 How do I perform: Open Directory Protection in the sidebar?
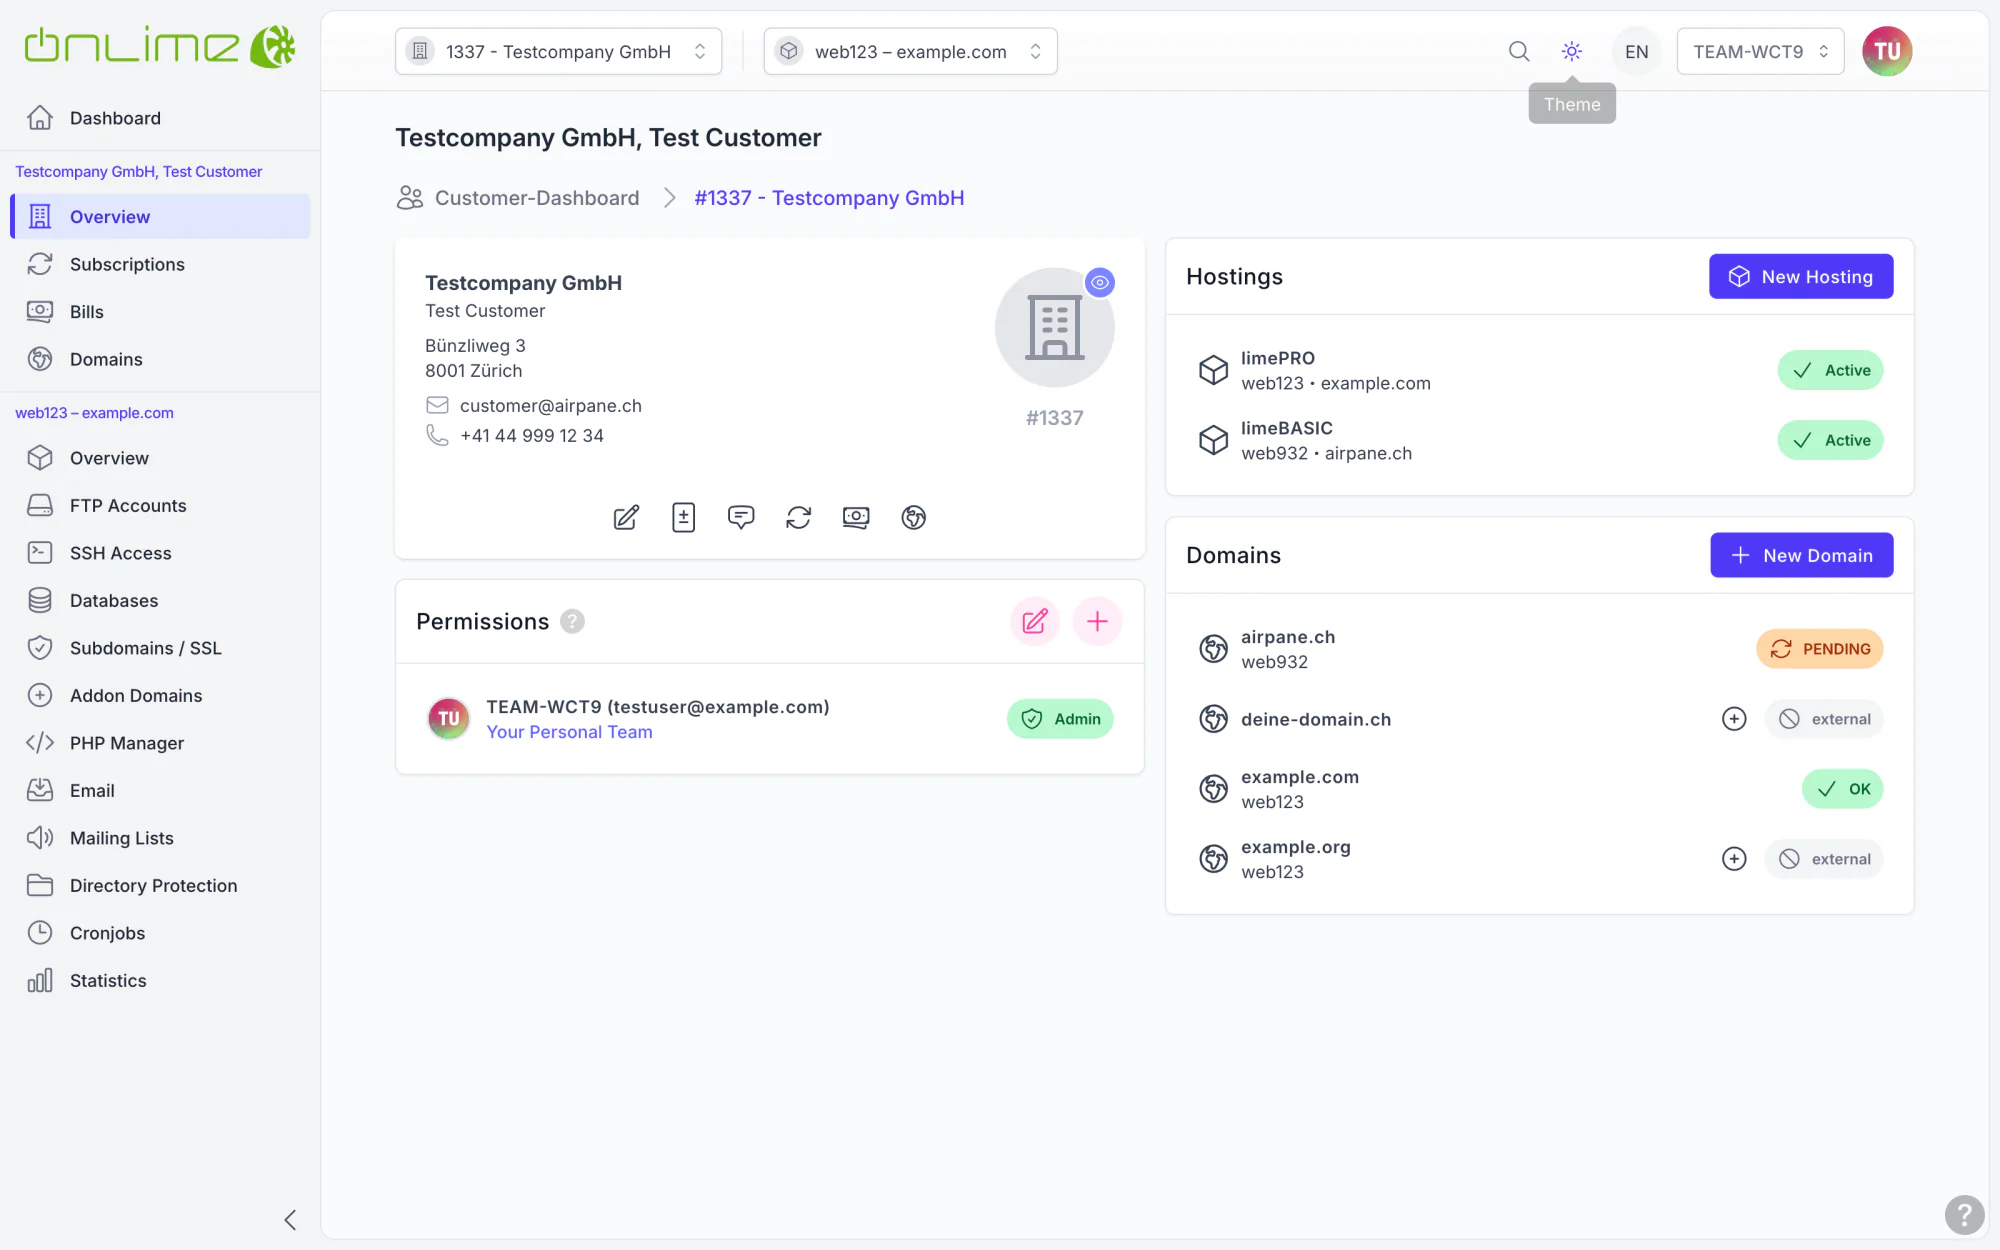[x=160, y=885]
